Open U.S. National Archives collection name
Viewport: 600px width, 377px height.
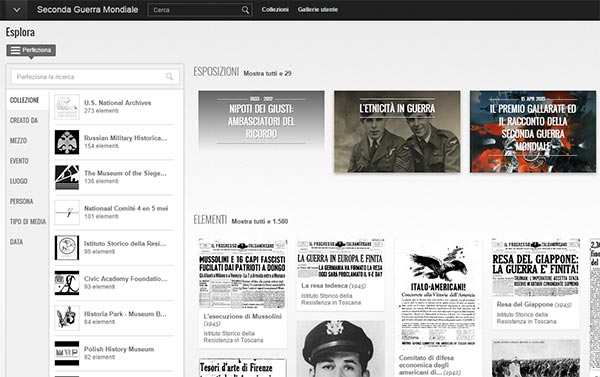pyautogui.click(x=117, y=103)
